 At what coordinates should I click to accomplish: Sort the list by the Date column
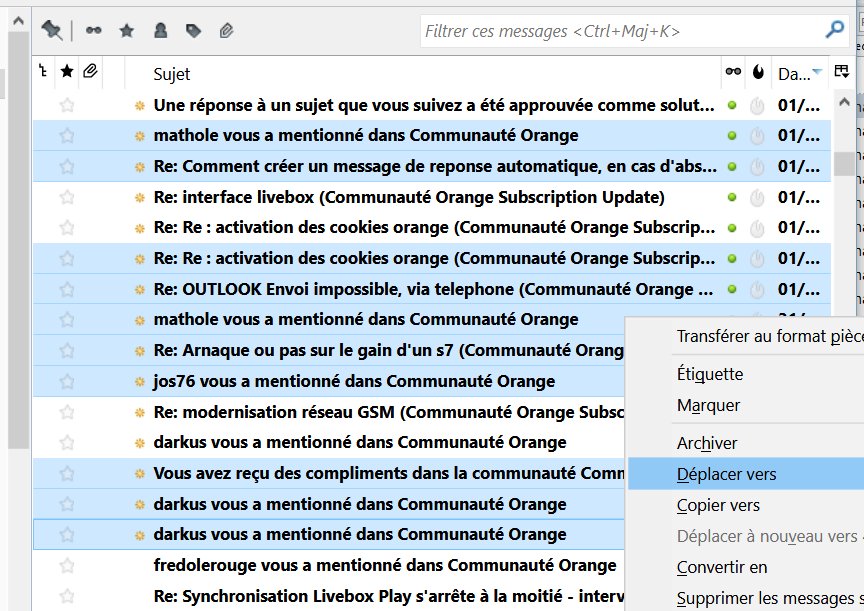click(797, 73)
